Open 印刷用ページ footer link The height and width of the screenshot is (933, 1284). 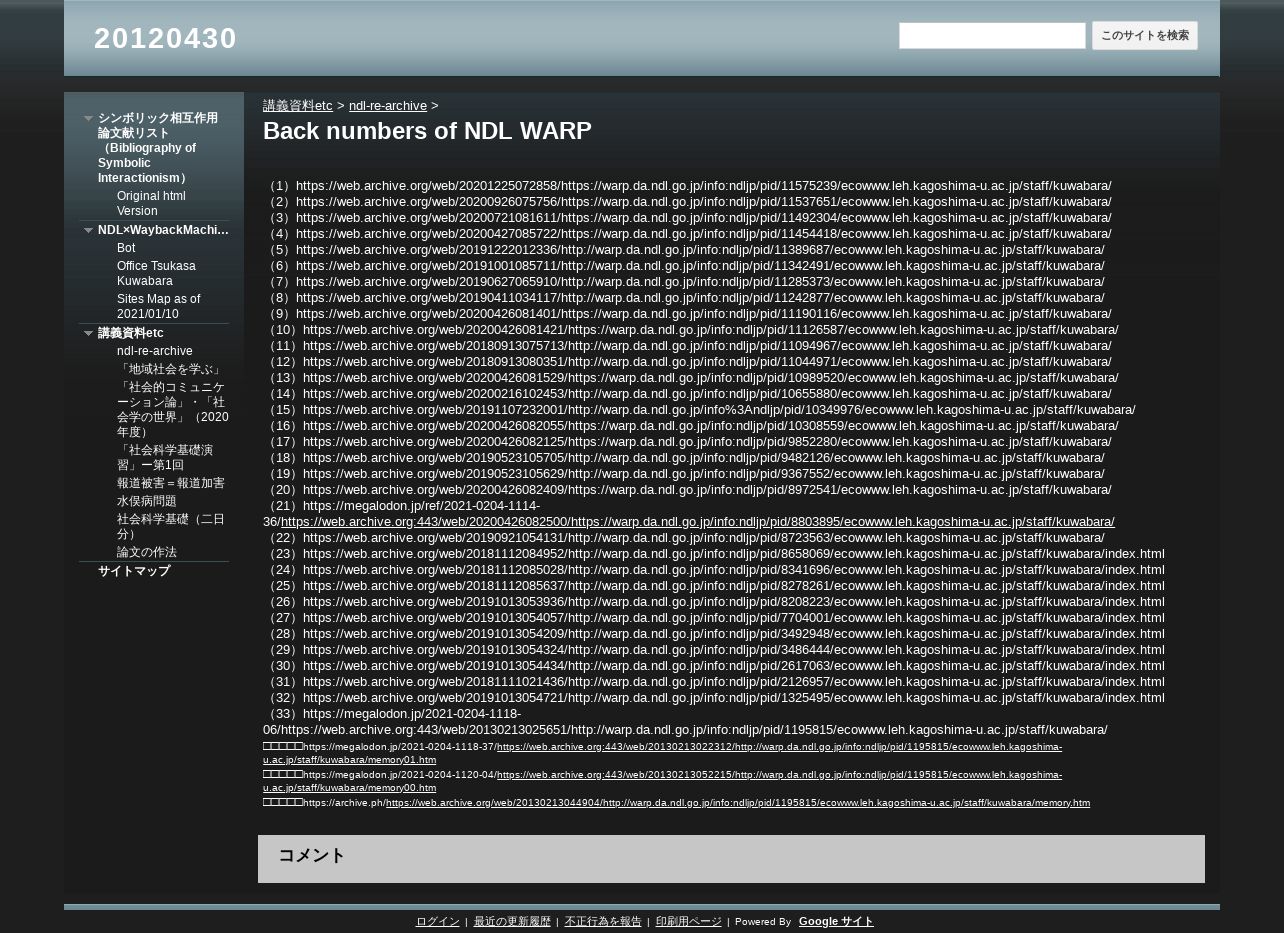pos(688,922)
